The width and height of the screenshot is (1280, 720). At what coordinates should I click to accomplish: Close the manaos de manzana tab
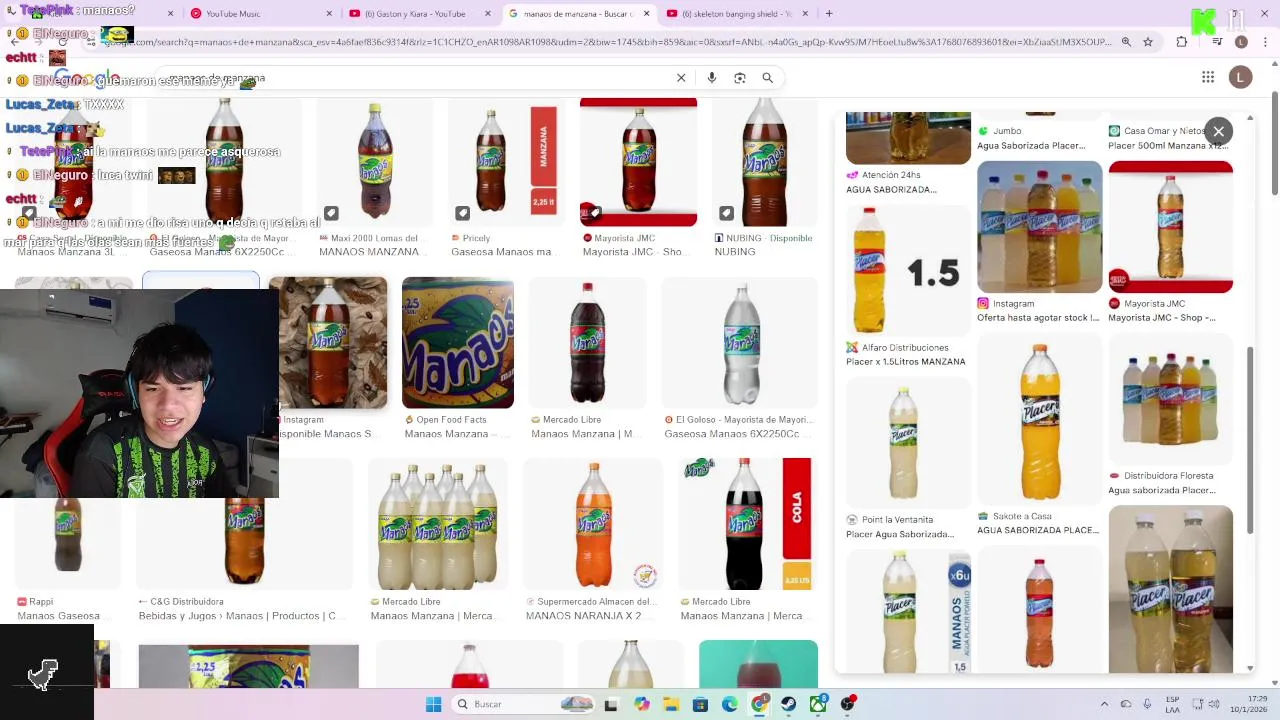click(646, 14)
